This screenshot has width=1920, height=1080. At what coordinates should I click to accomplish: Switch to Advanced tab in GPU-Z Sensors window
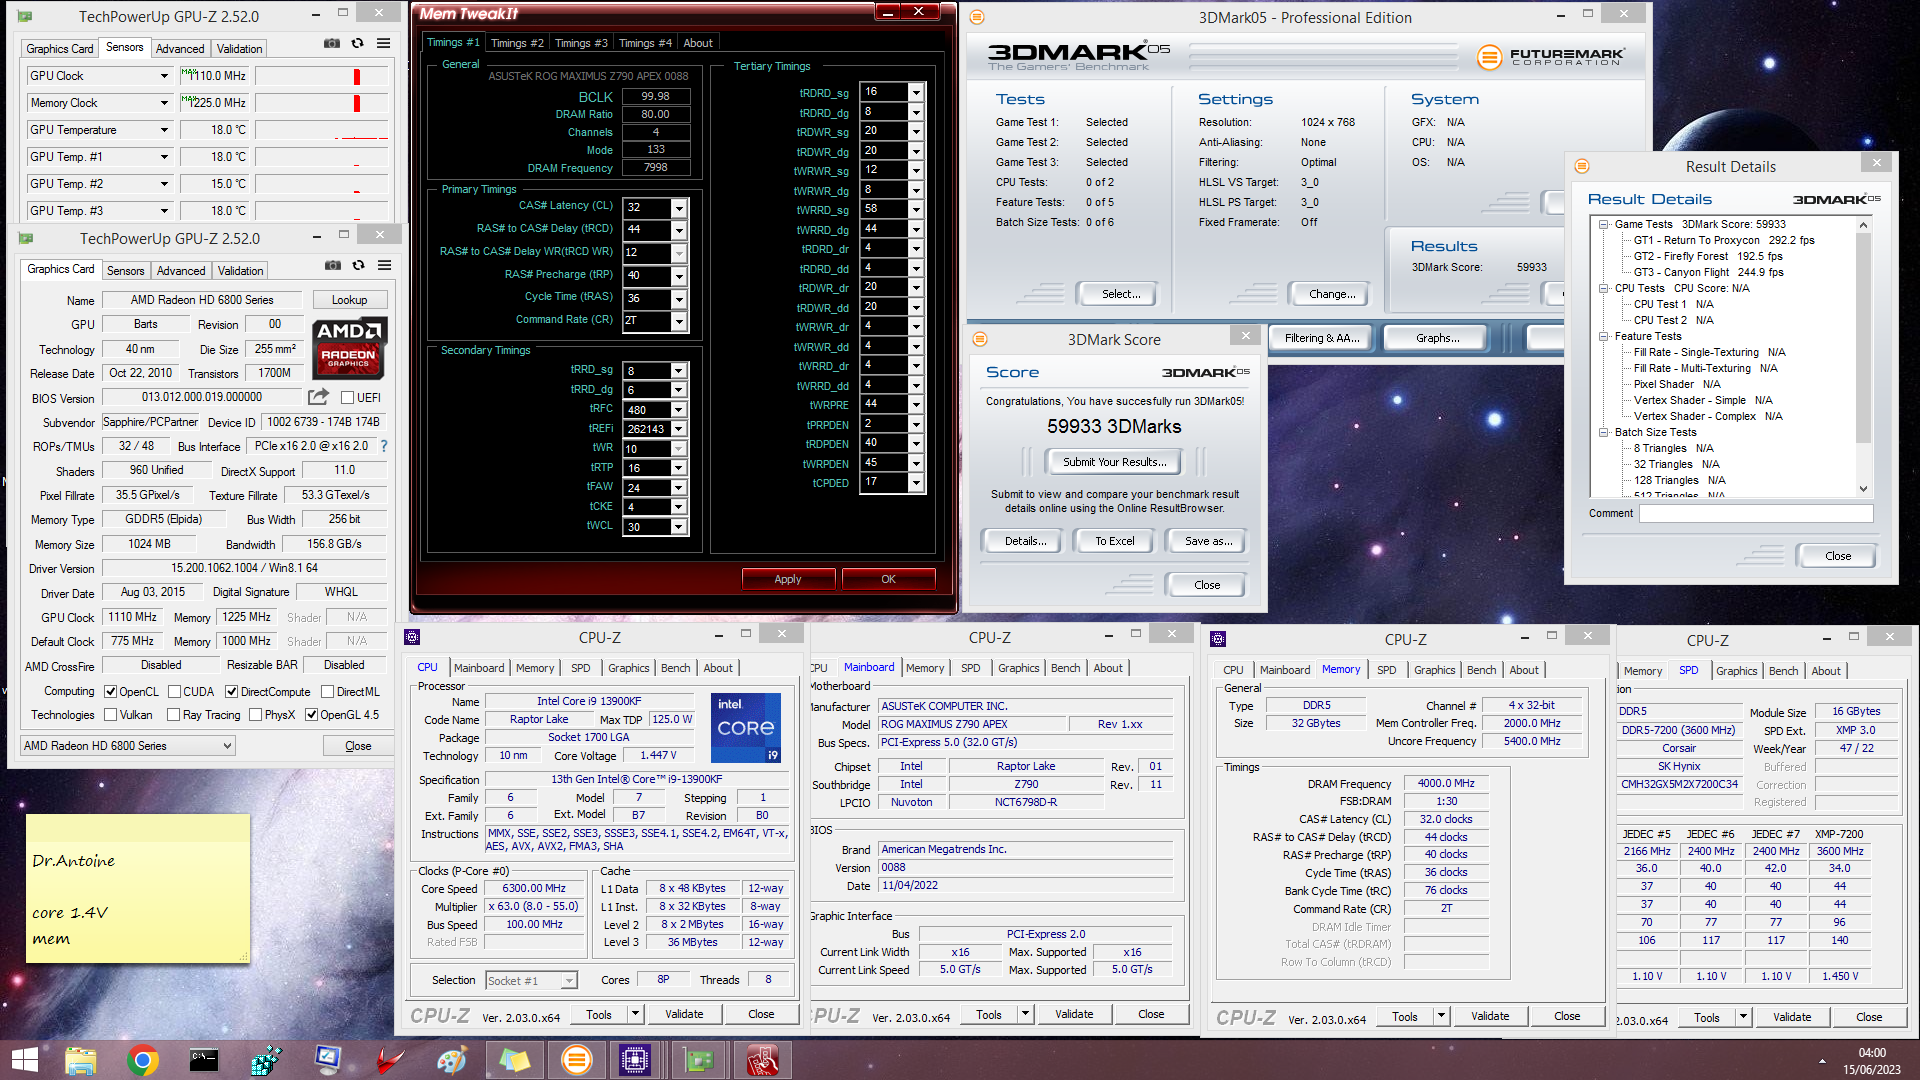point(180,49)
